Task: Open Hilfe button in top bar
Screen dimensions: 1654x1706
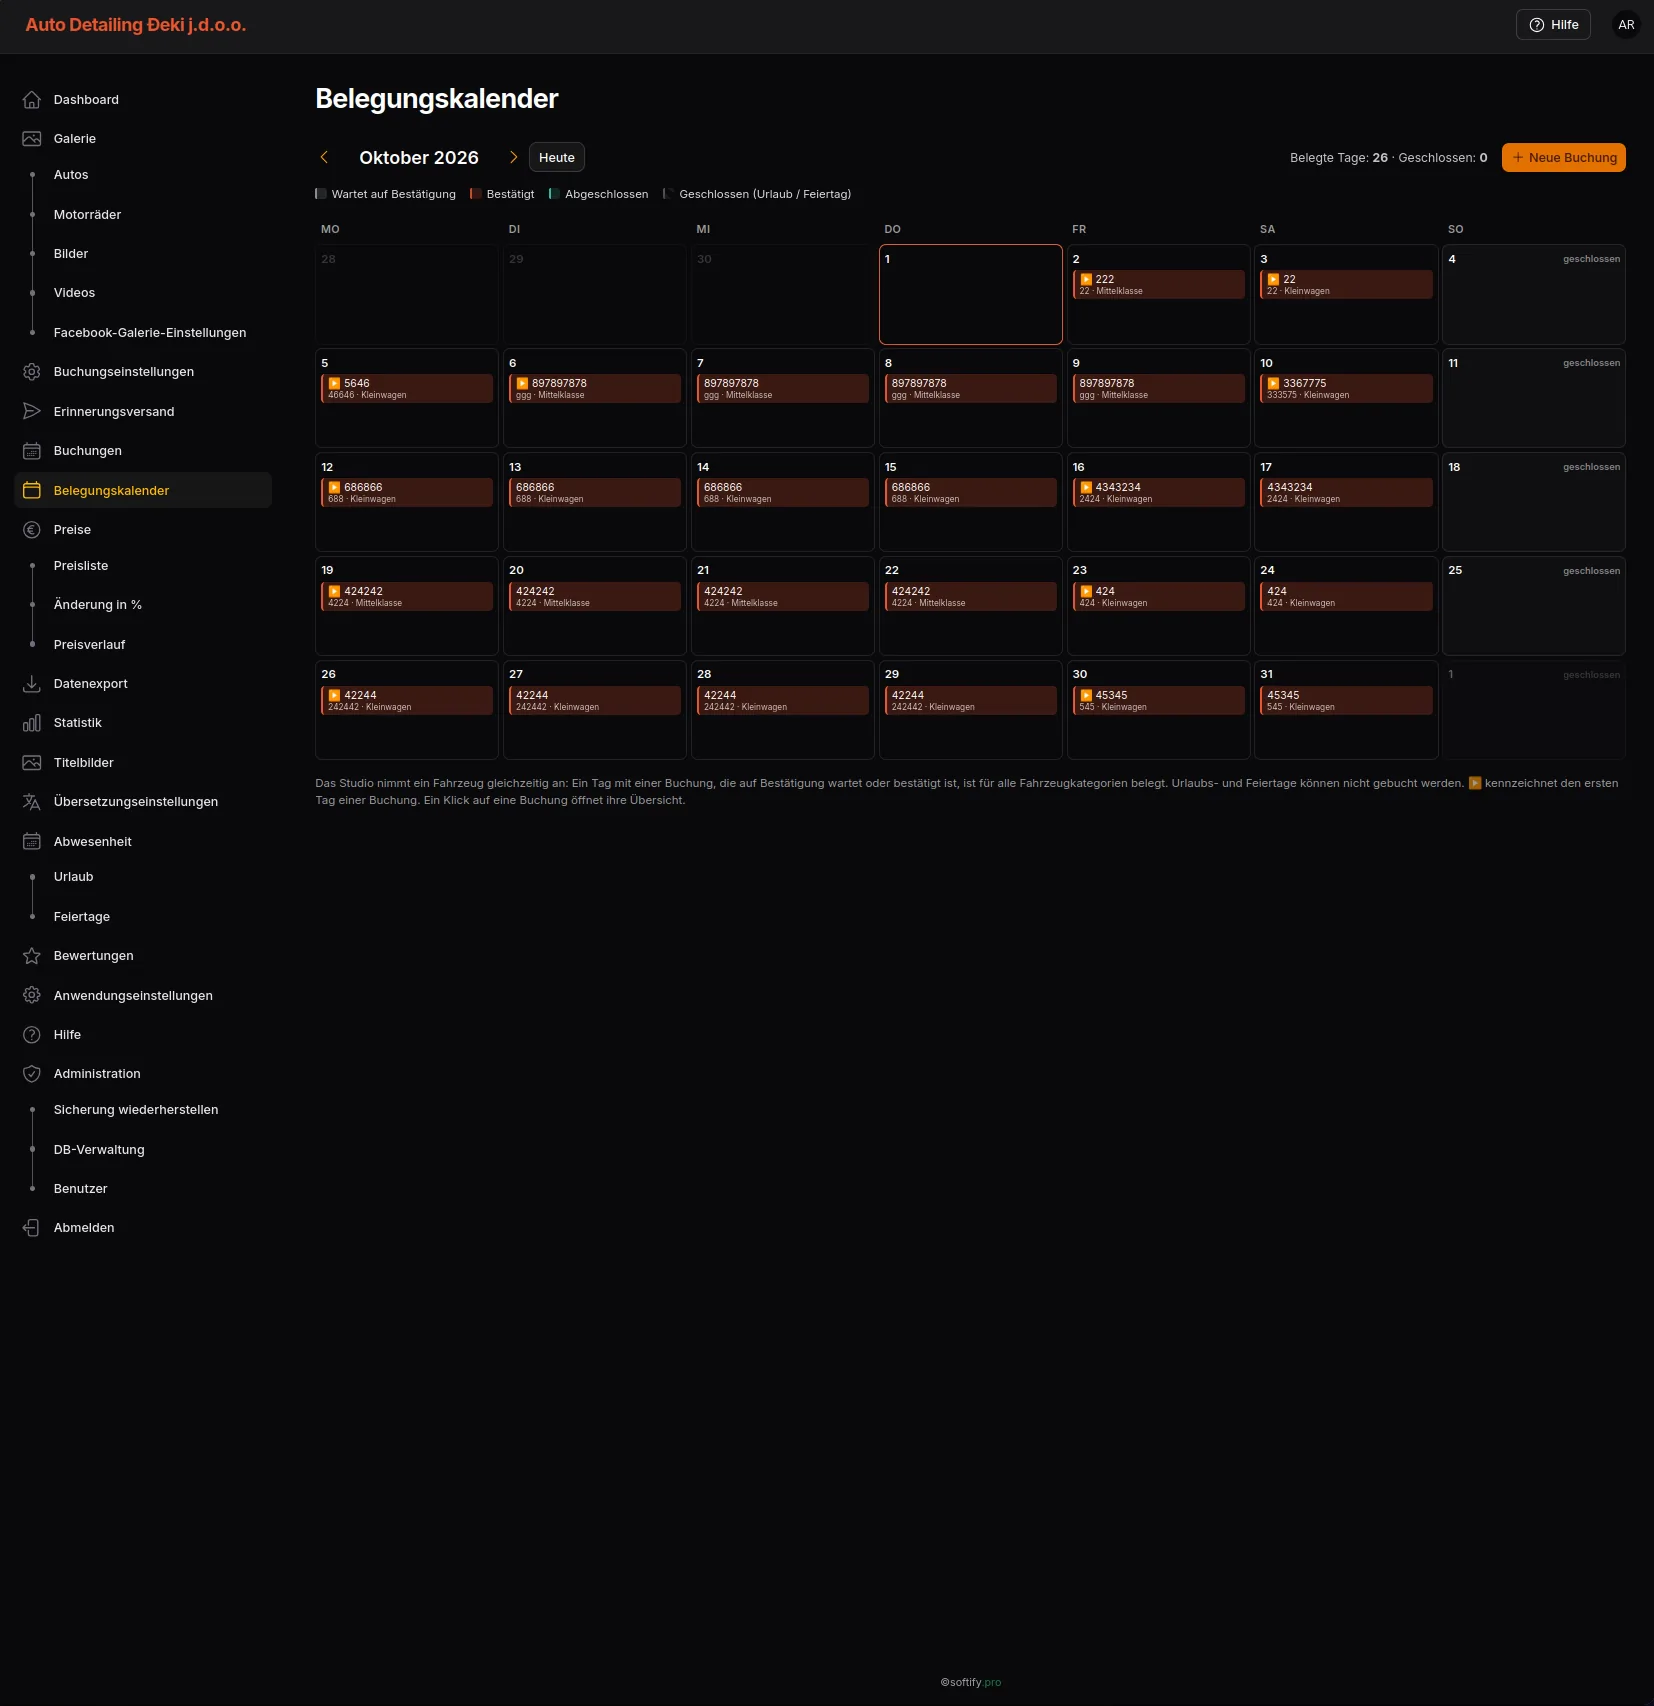Action: [1553, 25]
